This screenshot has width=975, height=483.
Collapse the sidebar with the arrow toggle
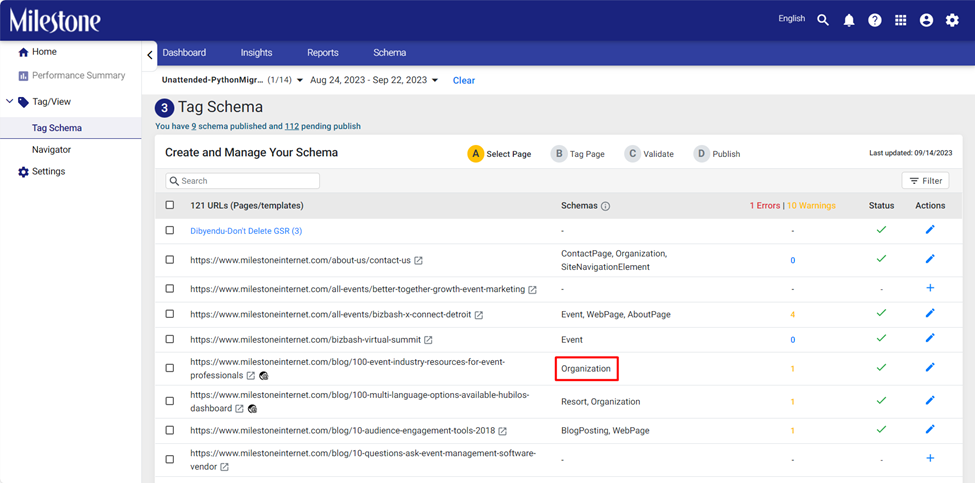pyautogui.click(x=149, y=55)
